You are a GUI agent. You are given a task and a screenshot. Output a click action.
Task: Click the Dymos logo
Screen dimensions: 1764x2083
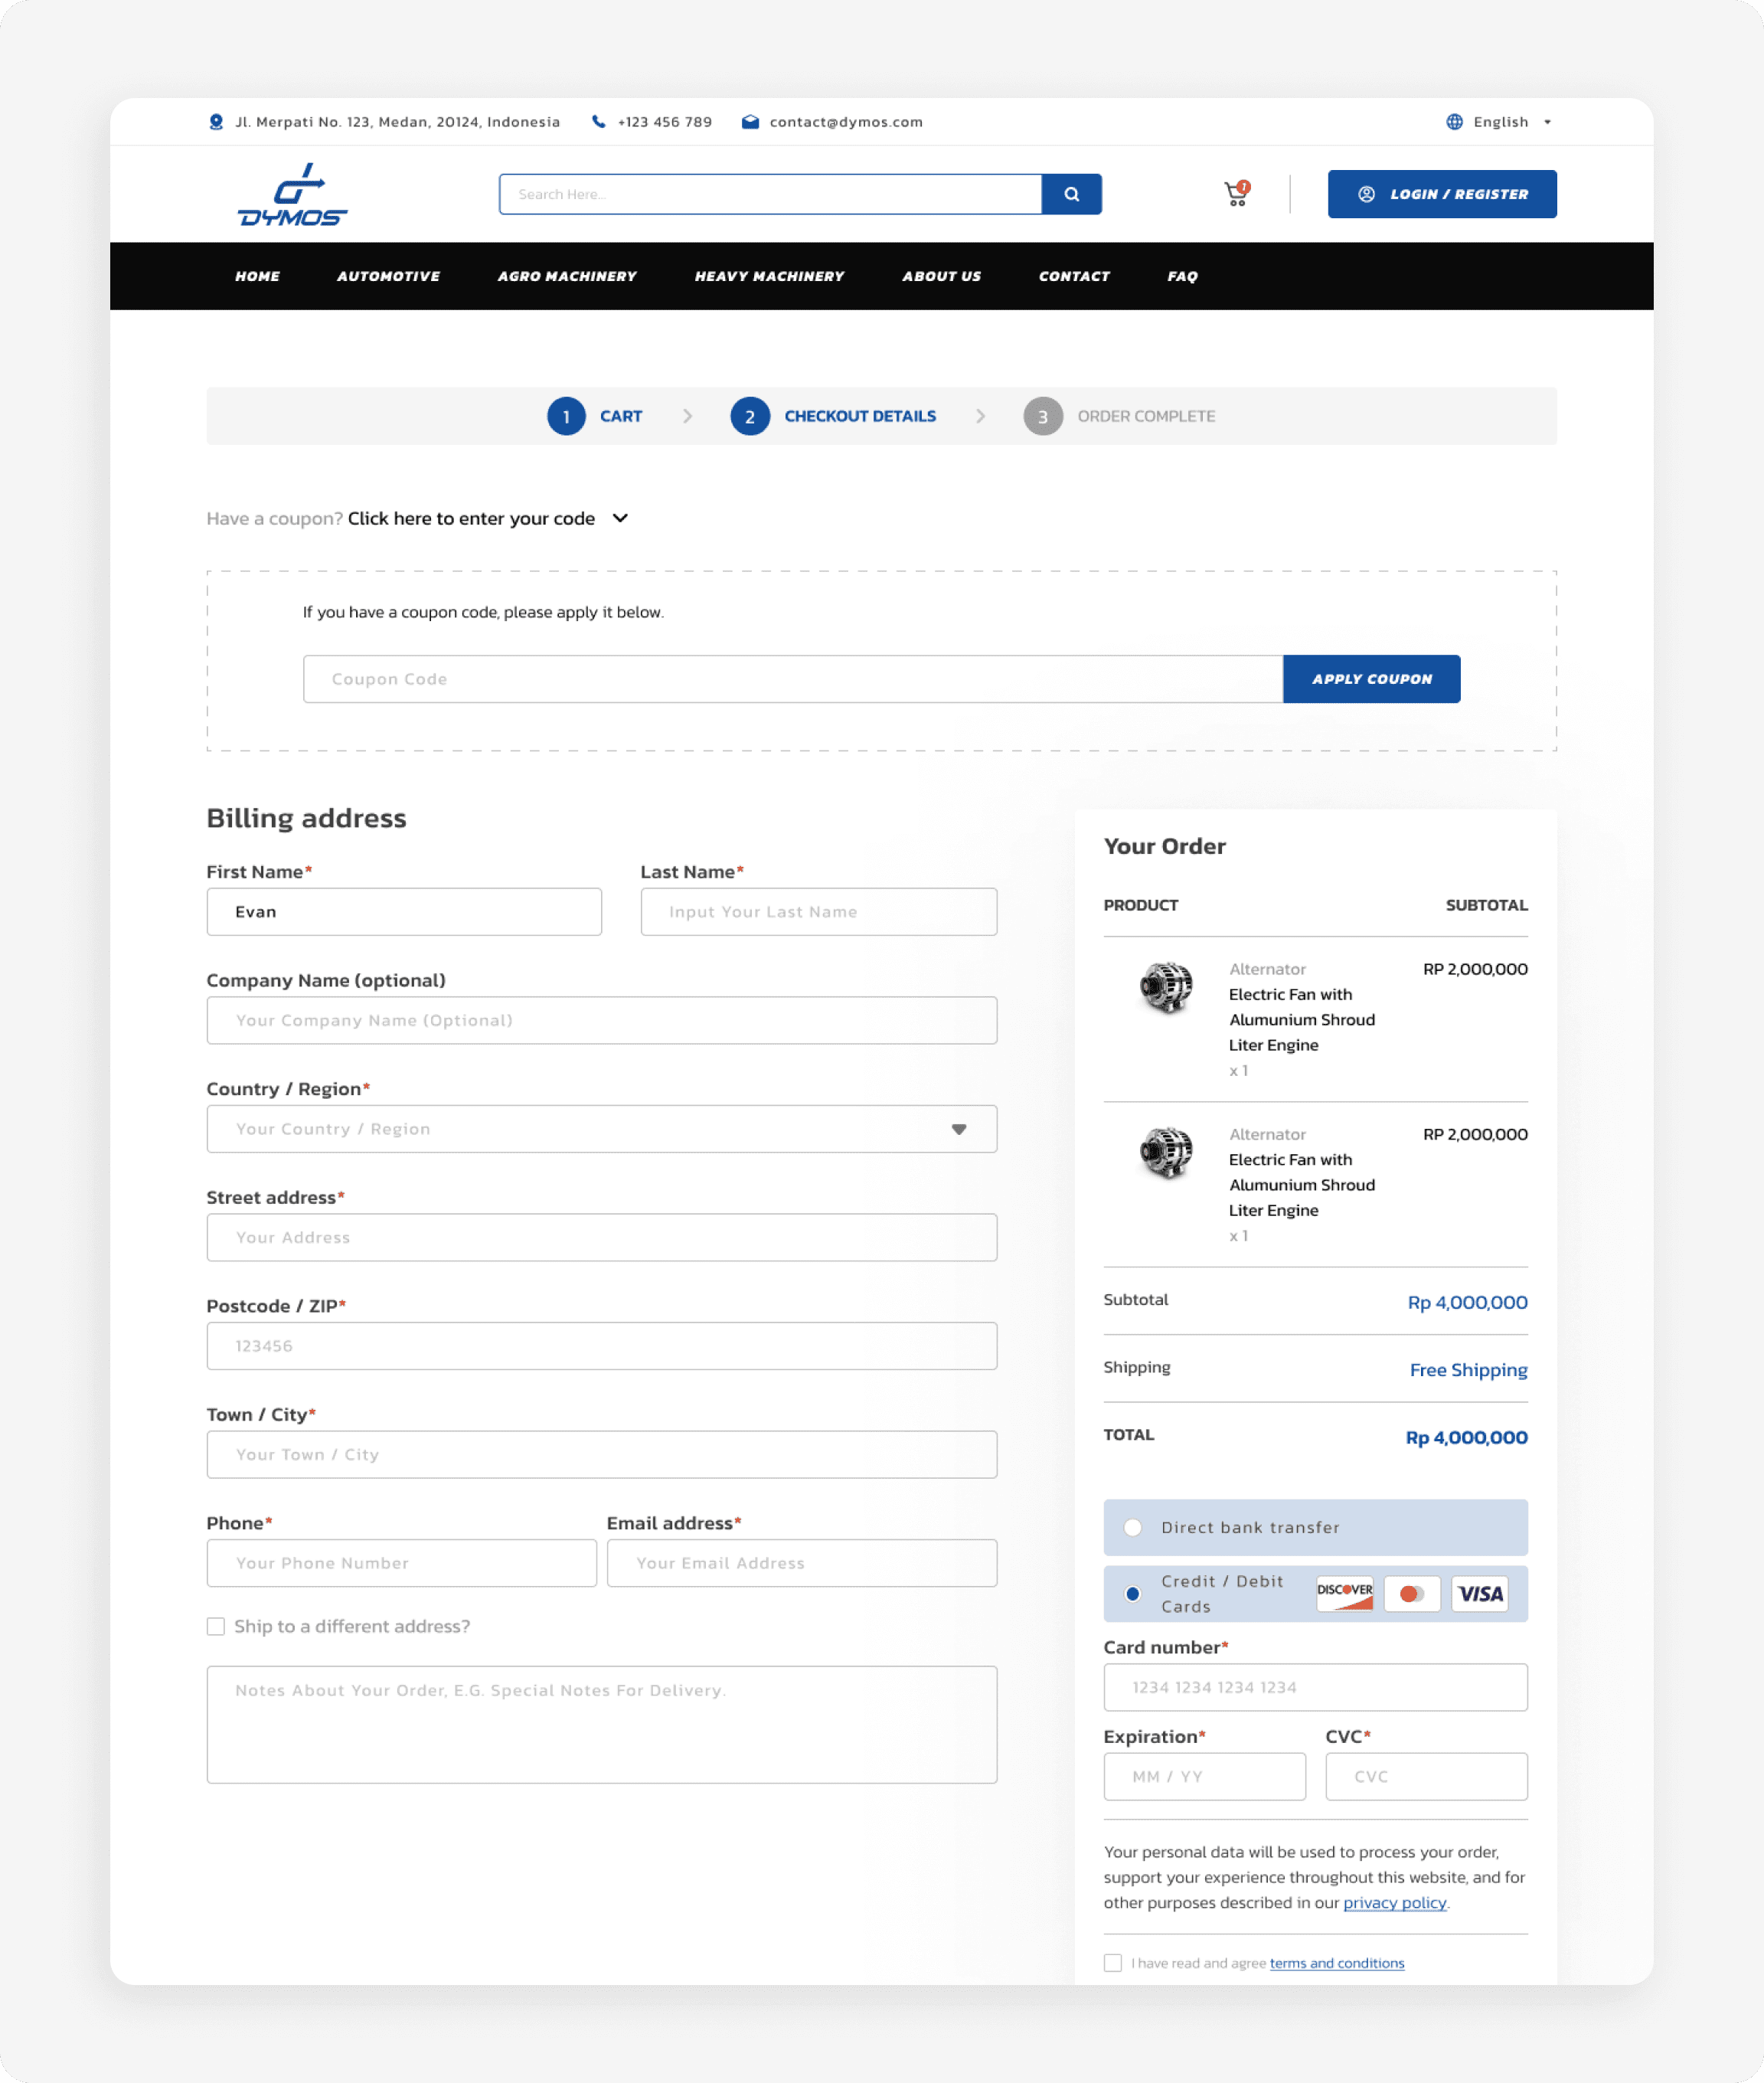(x=292, y=194)
